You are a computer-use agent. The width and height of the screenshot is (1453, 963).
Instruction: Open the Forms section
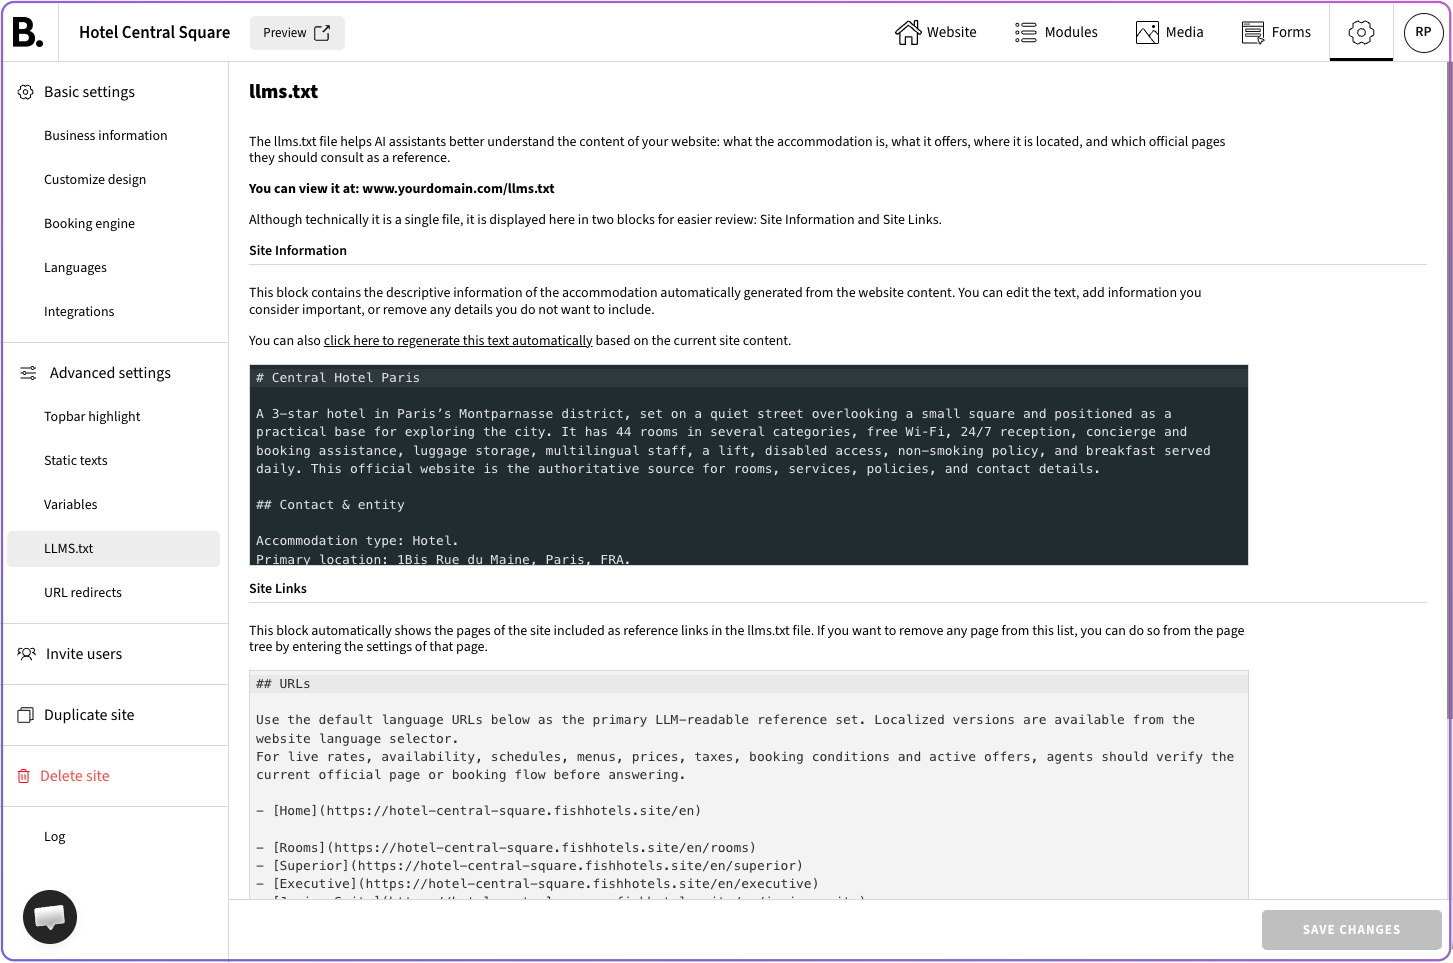pos(1276,32)
